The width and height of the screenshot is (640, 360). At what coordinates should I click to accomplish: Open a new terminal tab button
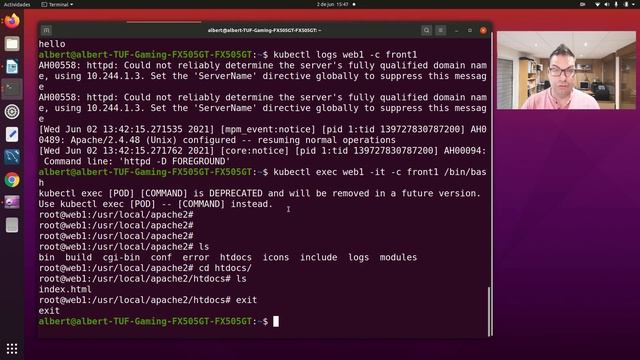tap(46, 30)
